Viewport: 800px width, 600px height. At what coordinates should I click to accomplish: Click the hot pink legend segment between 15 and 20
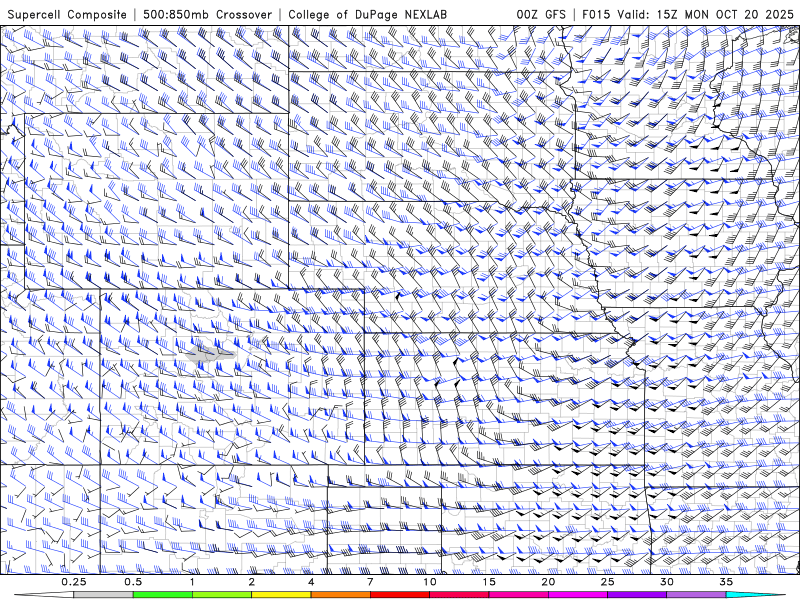(518, 595)
